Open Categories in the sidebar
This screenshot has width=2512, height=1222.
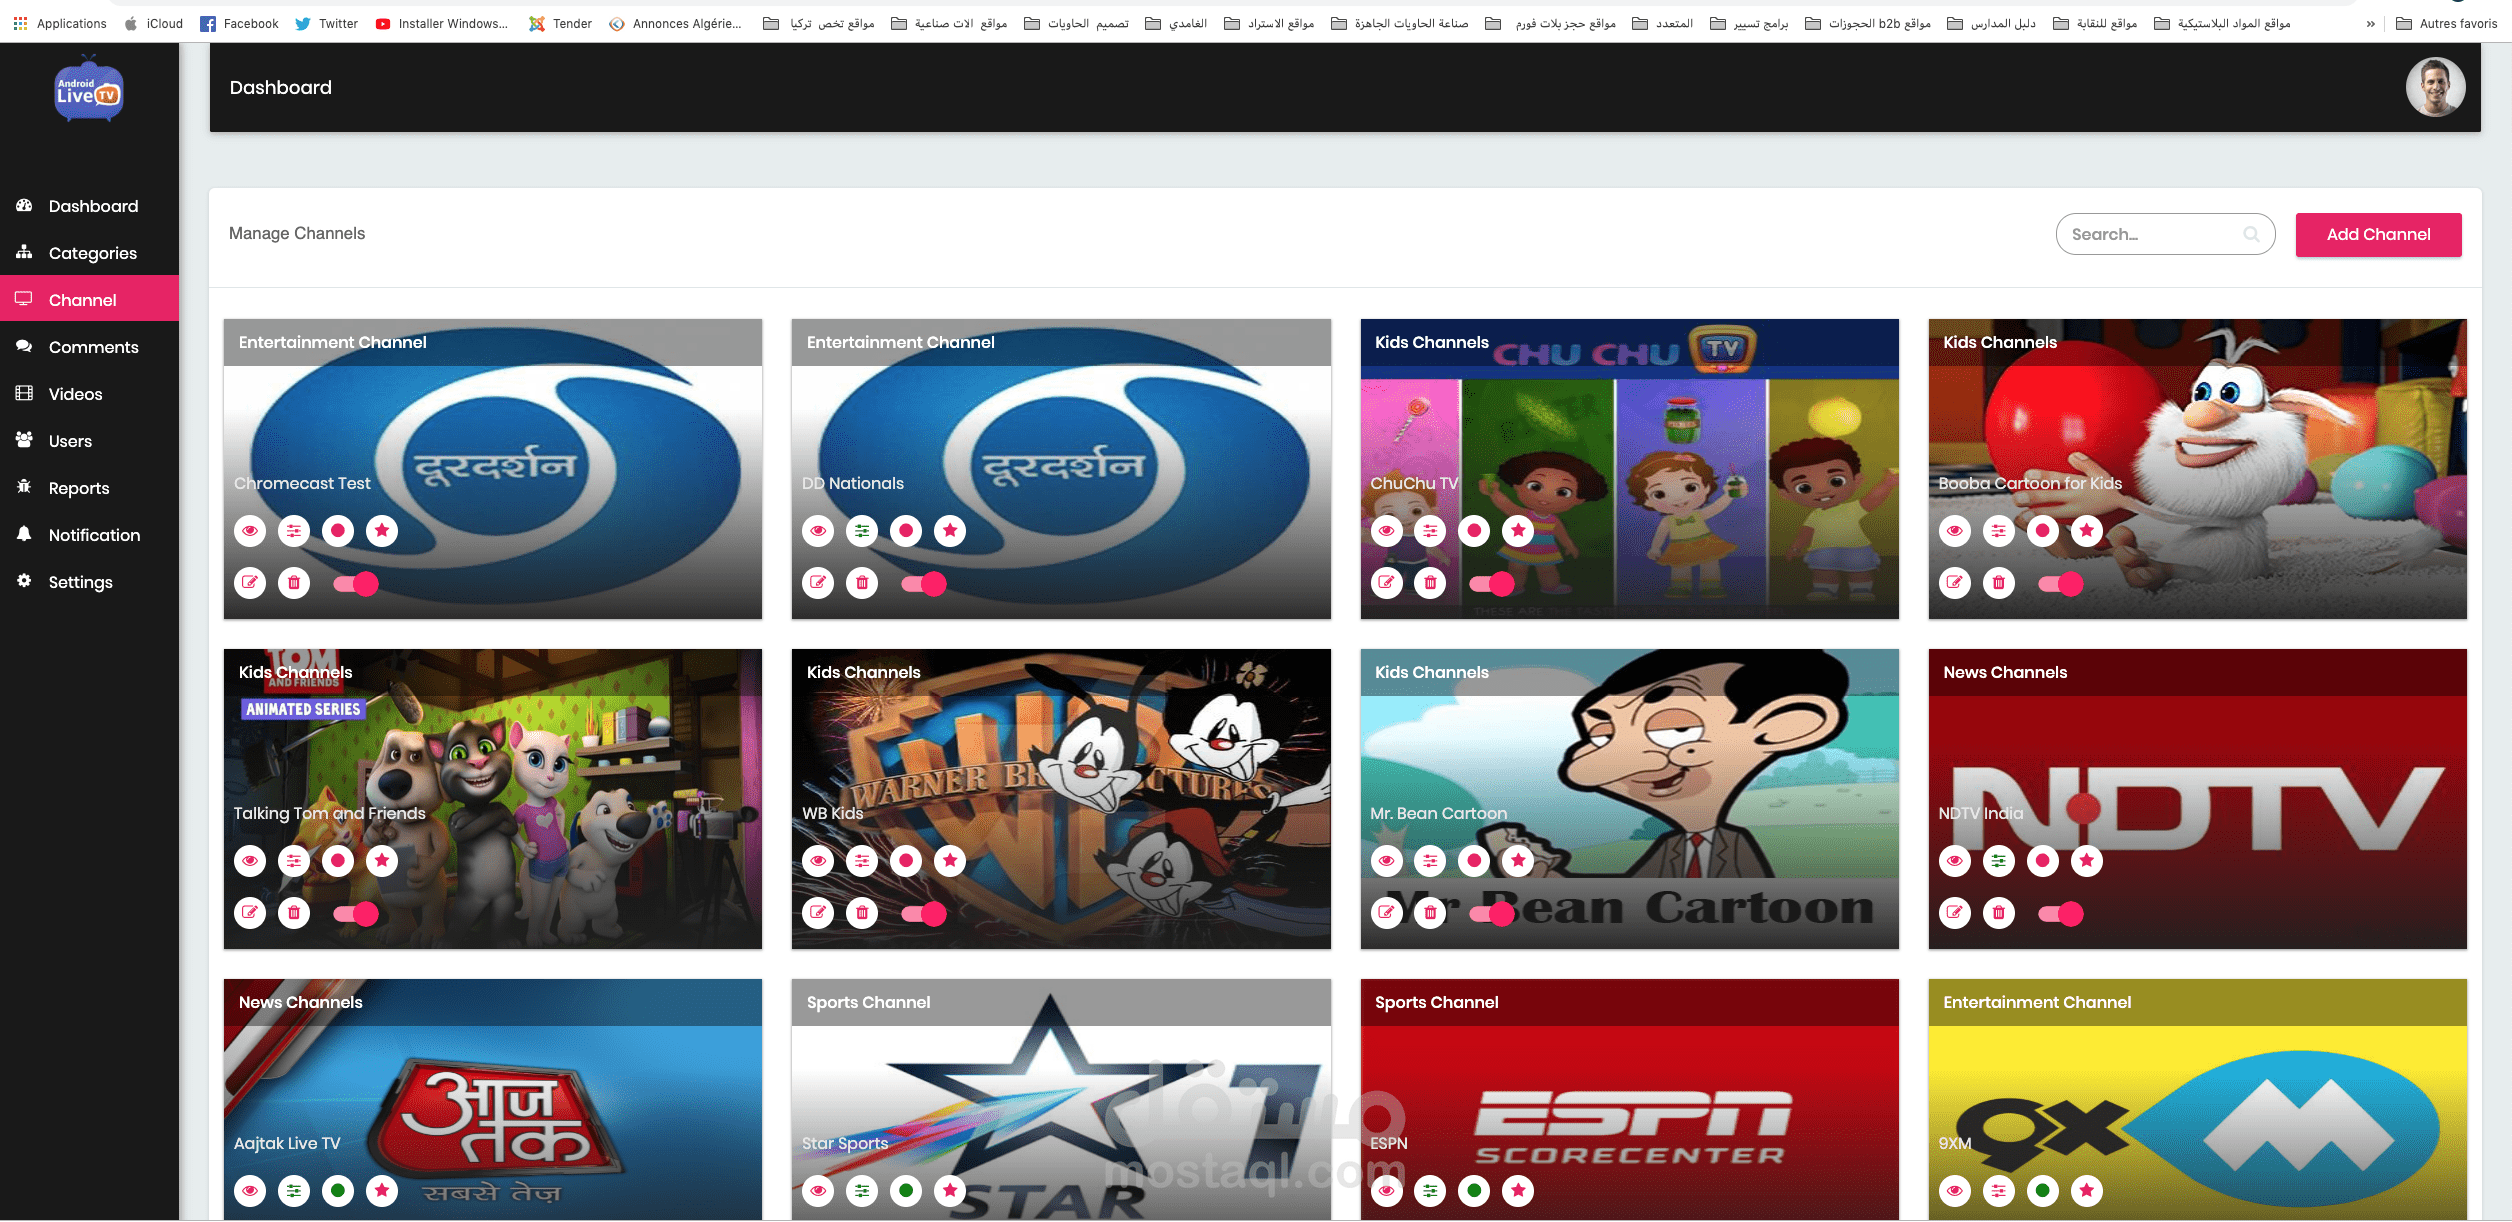coord(92,253)
